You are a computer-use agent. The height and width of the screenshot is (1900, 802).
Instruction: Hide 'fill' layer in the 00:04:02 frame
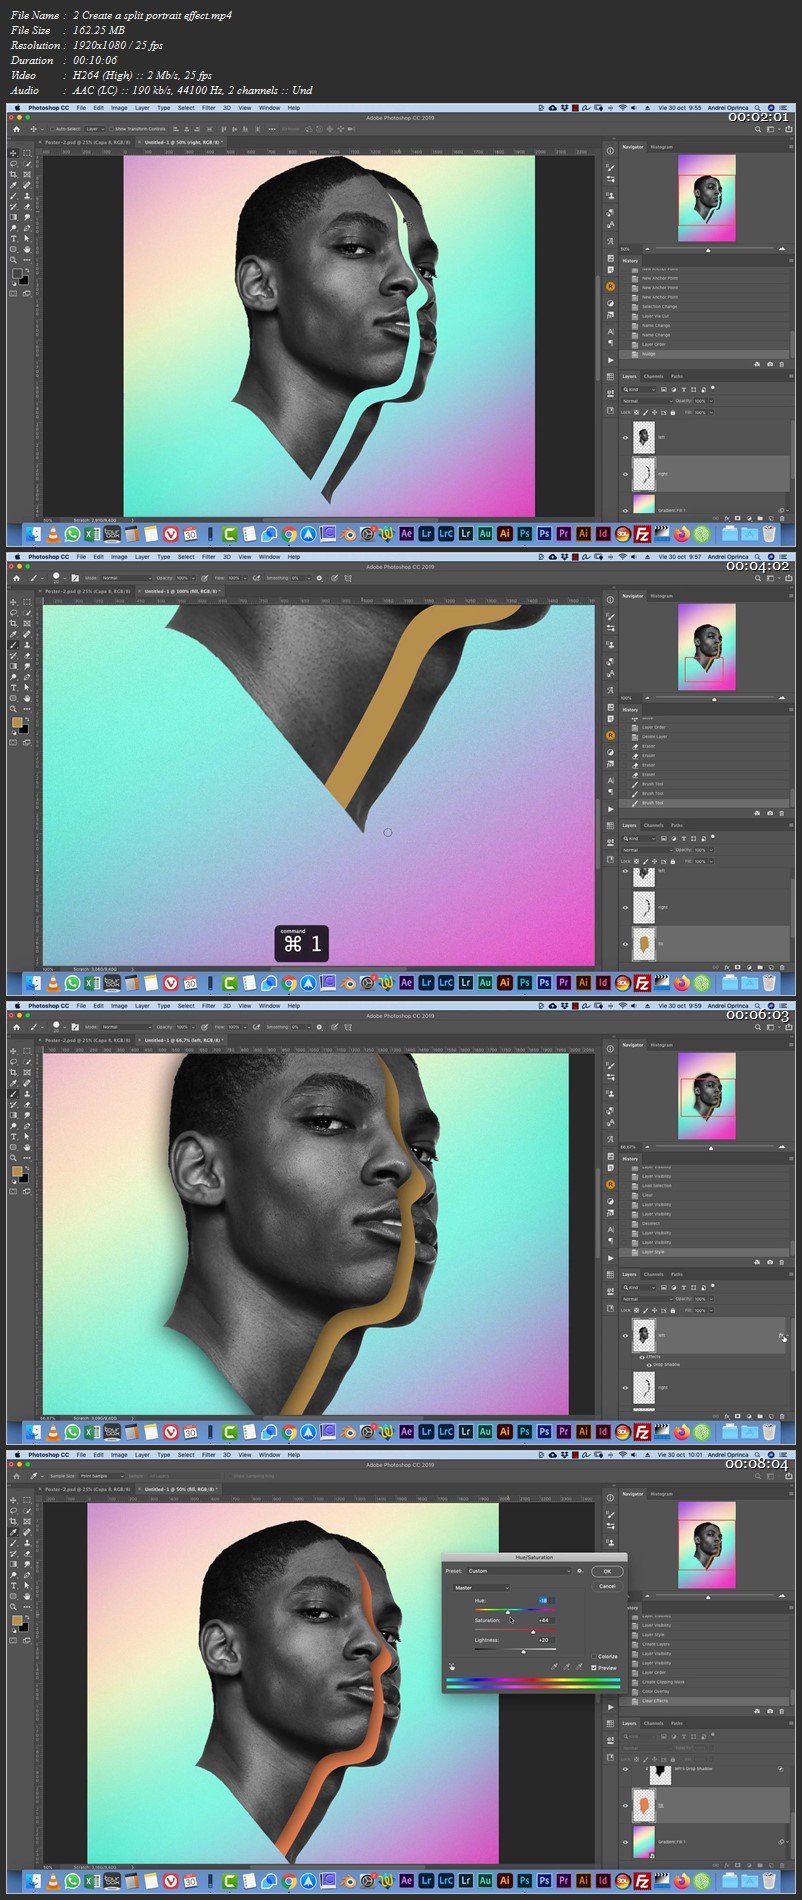(625, 943)
